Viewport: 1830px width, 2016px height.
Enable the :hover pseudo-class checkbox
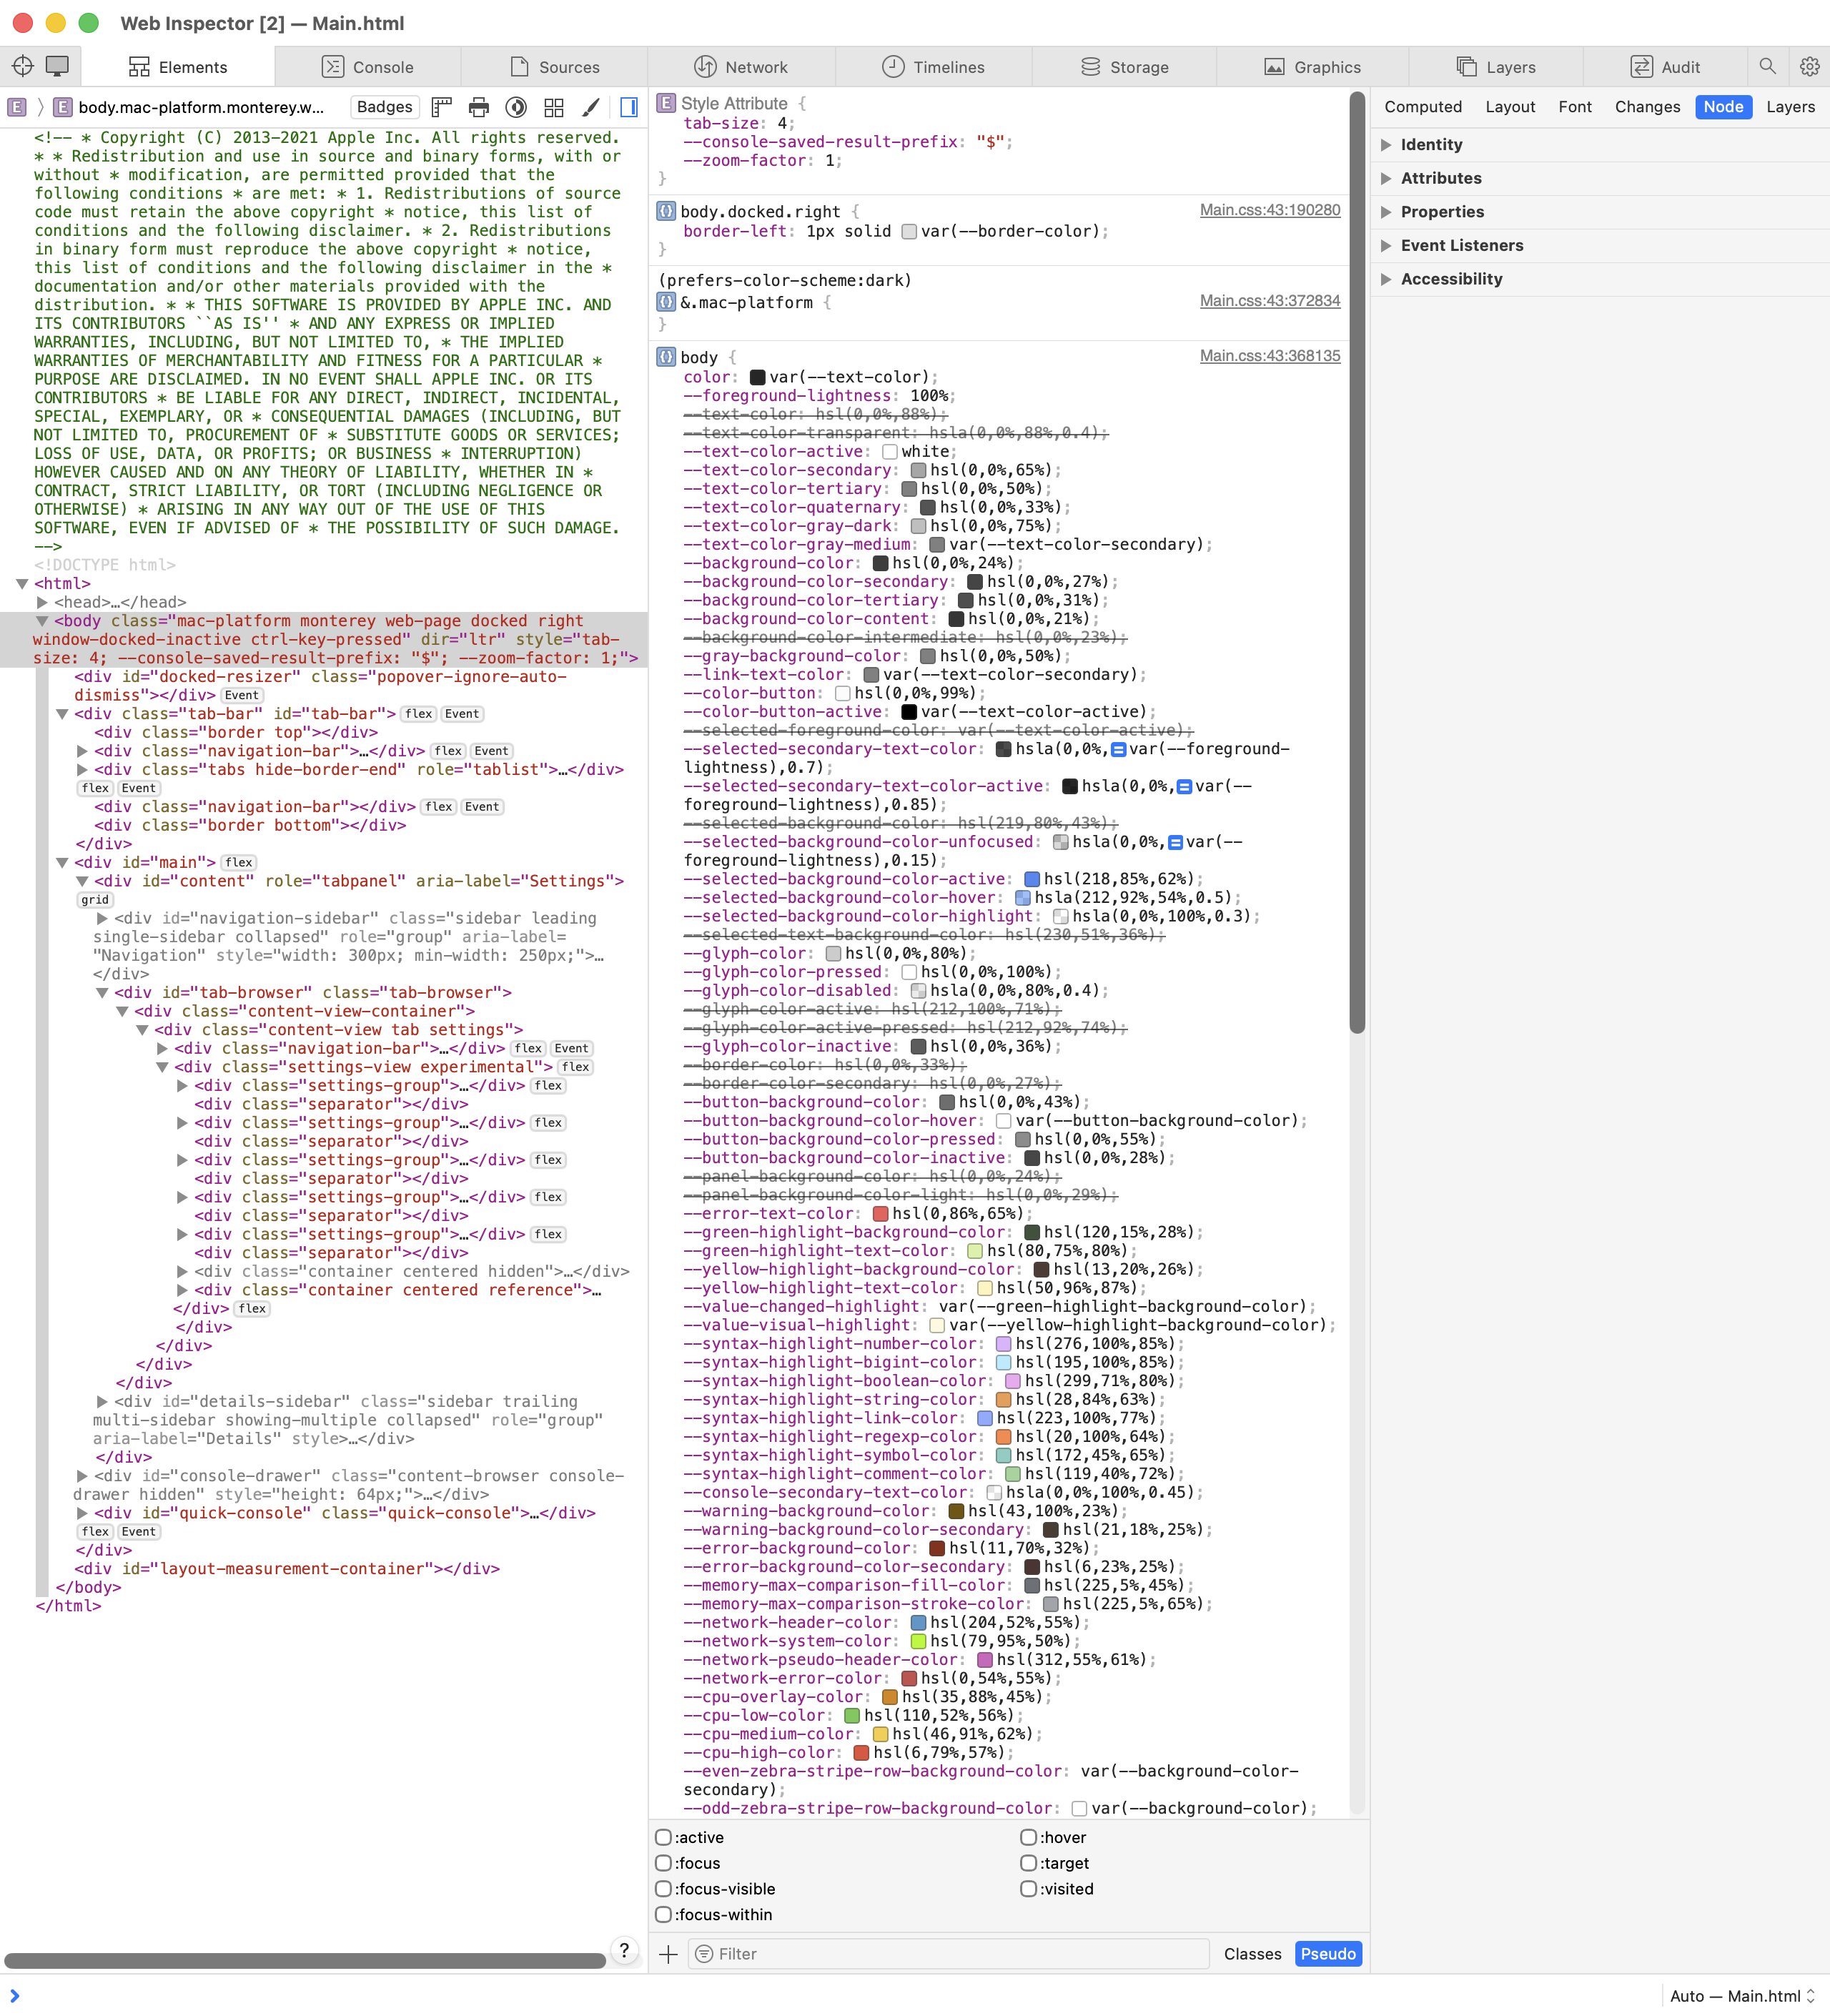click(x=1028, y=1837)
